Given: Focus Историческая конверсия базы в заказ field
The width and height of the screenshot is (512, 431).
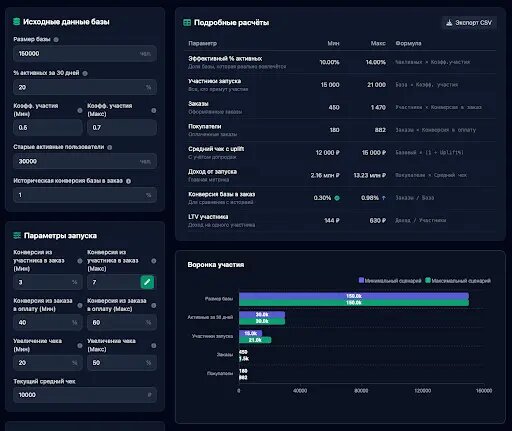Looking at the screenshot, I should [x=85, y=195].
